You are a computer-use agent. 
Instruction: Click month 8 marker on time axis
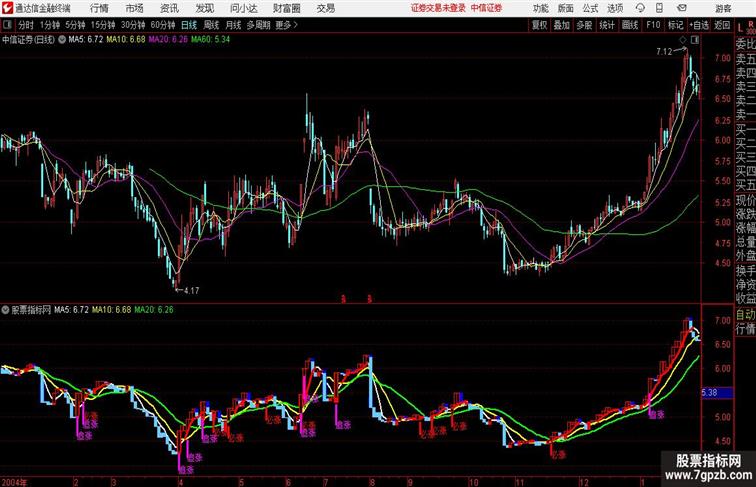point(372,482)
